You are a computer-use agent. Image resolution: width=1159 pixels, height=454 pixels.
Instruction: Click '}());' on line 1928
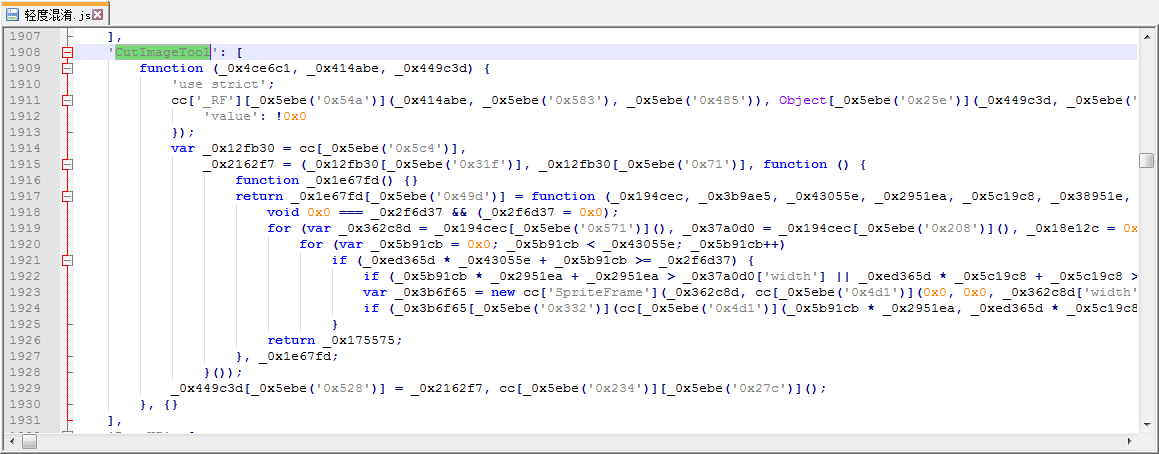pyautogui.click(x=223, y=372)
